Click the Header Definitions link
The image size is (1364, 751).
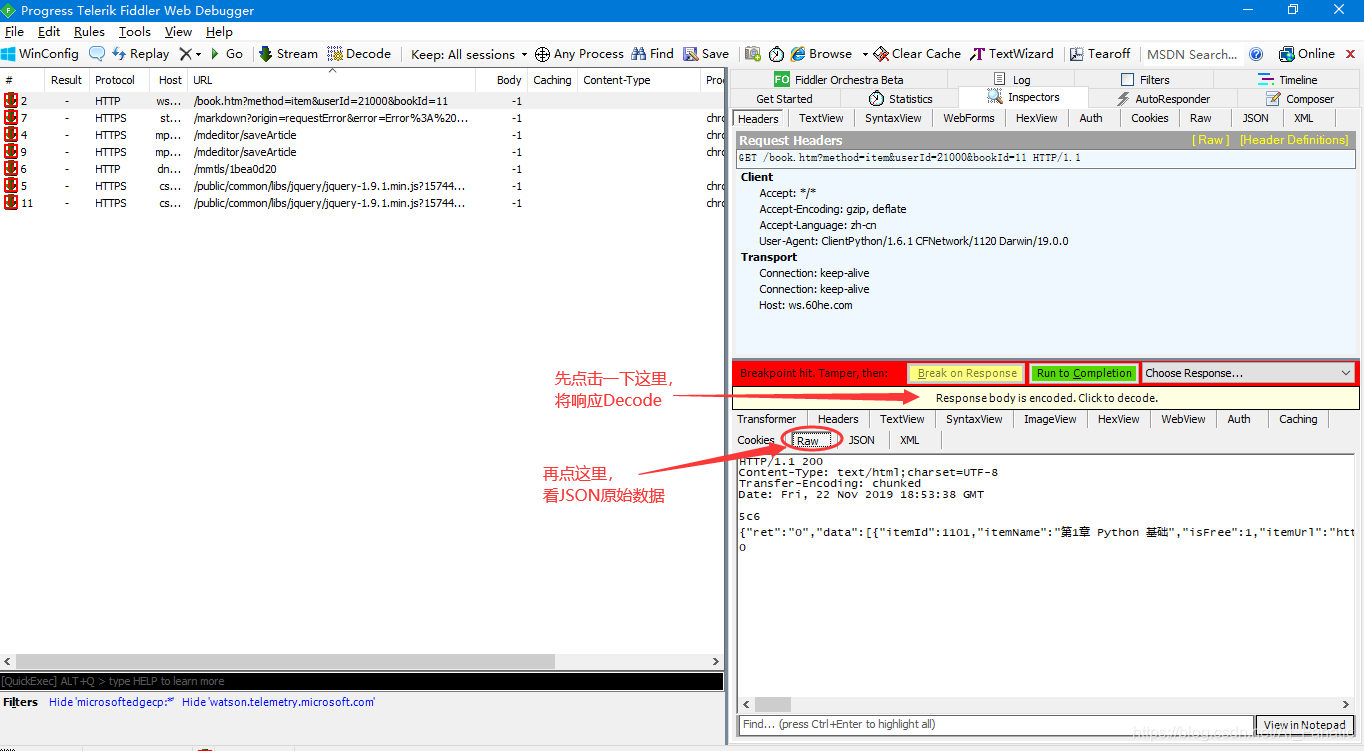[1294, 140]
